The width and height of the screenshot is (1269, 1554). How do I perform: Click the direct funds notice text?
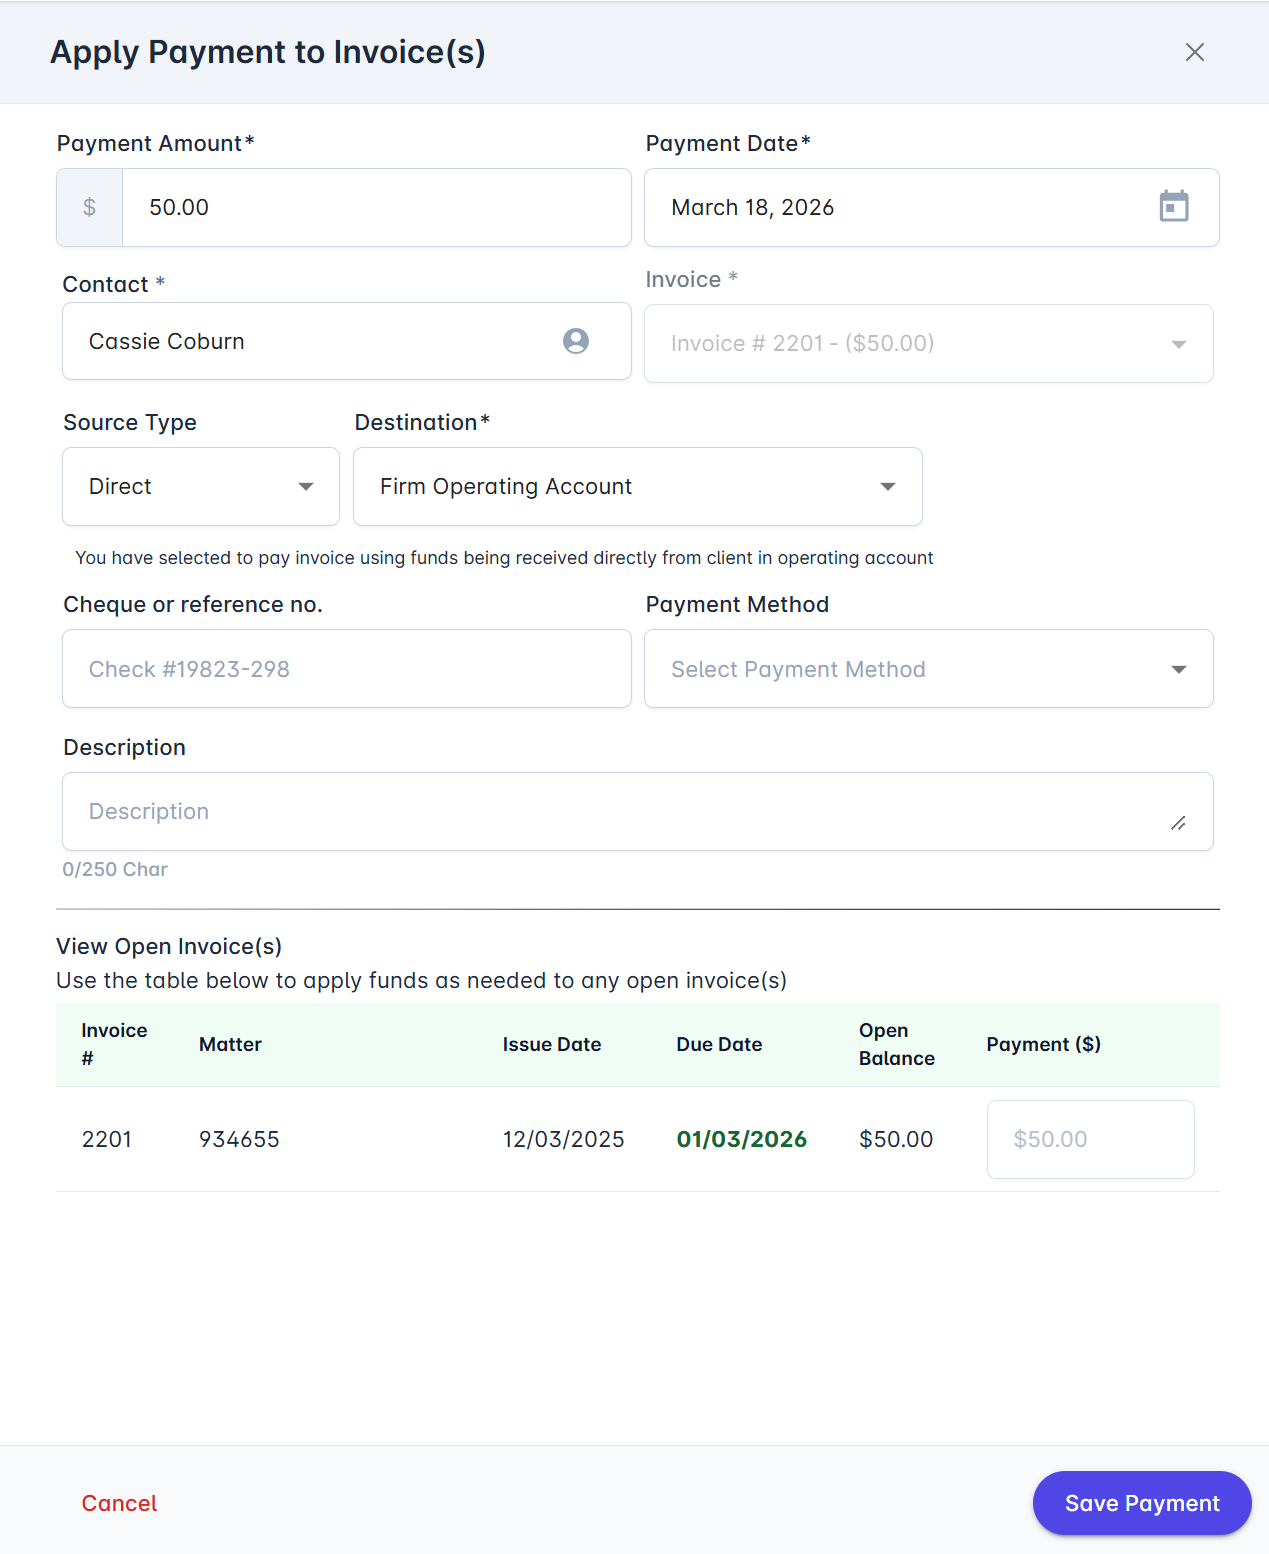click(504, 557)
